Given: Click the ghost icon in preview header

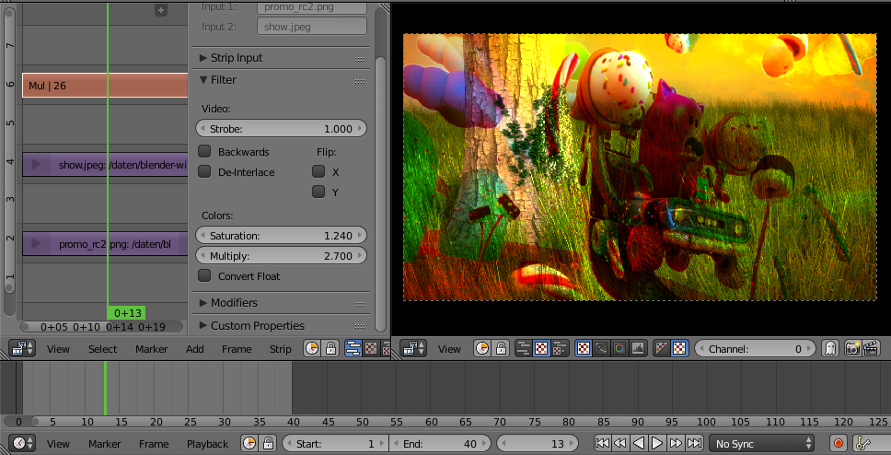Looking at the screenshot, I should coord(830,349).
